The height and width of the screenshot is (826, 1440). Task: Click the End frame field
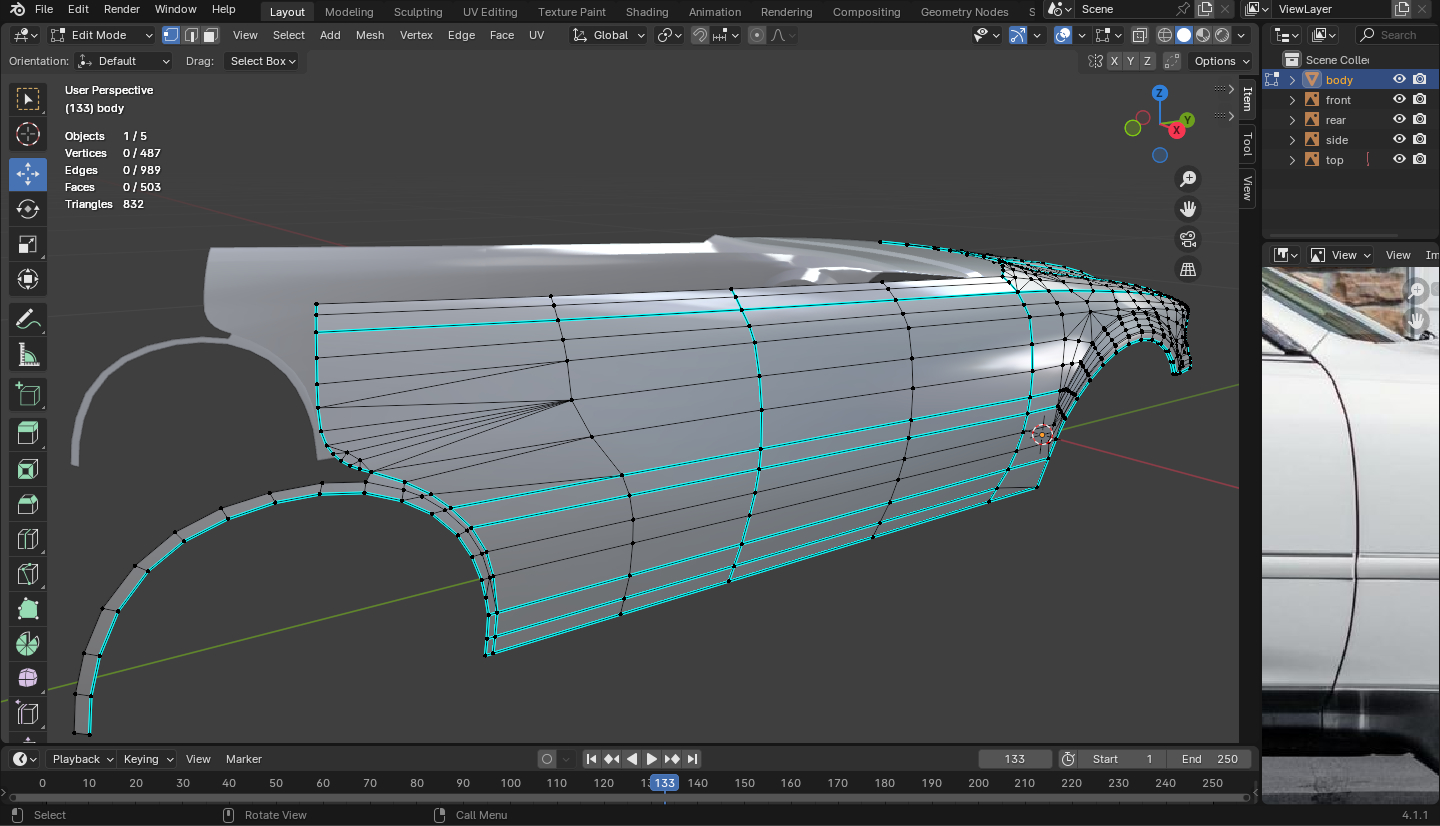(1209, 759)
